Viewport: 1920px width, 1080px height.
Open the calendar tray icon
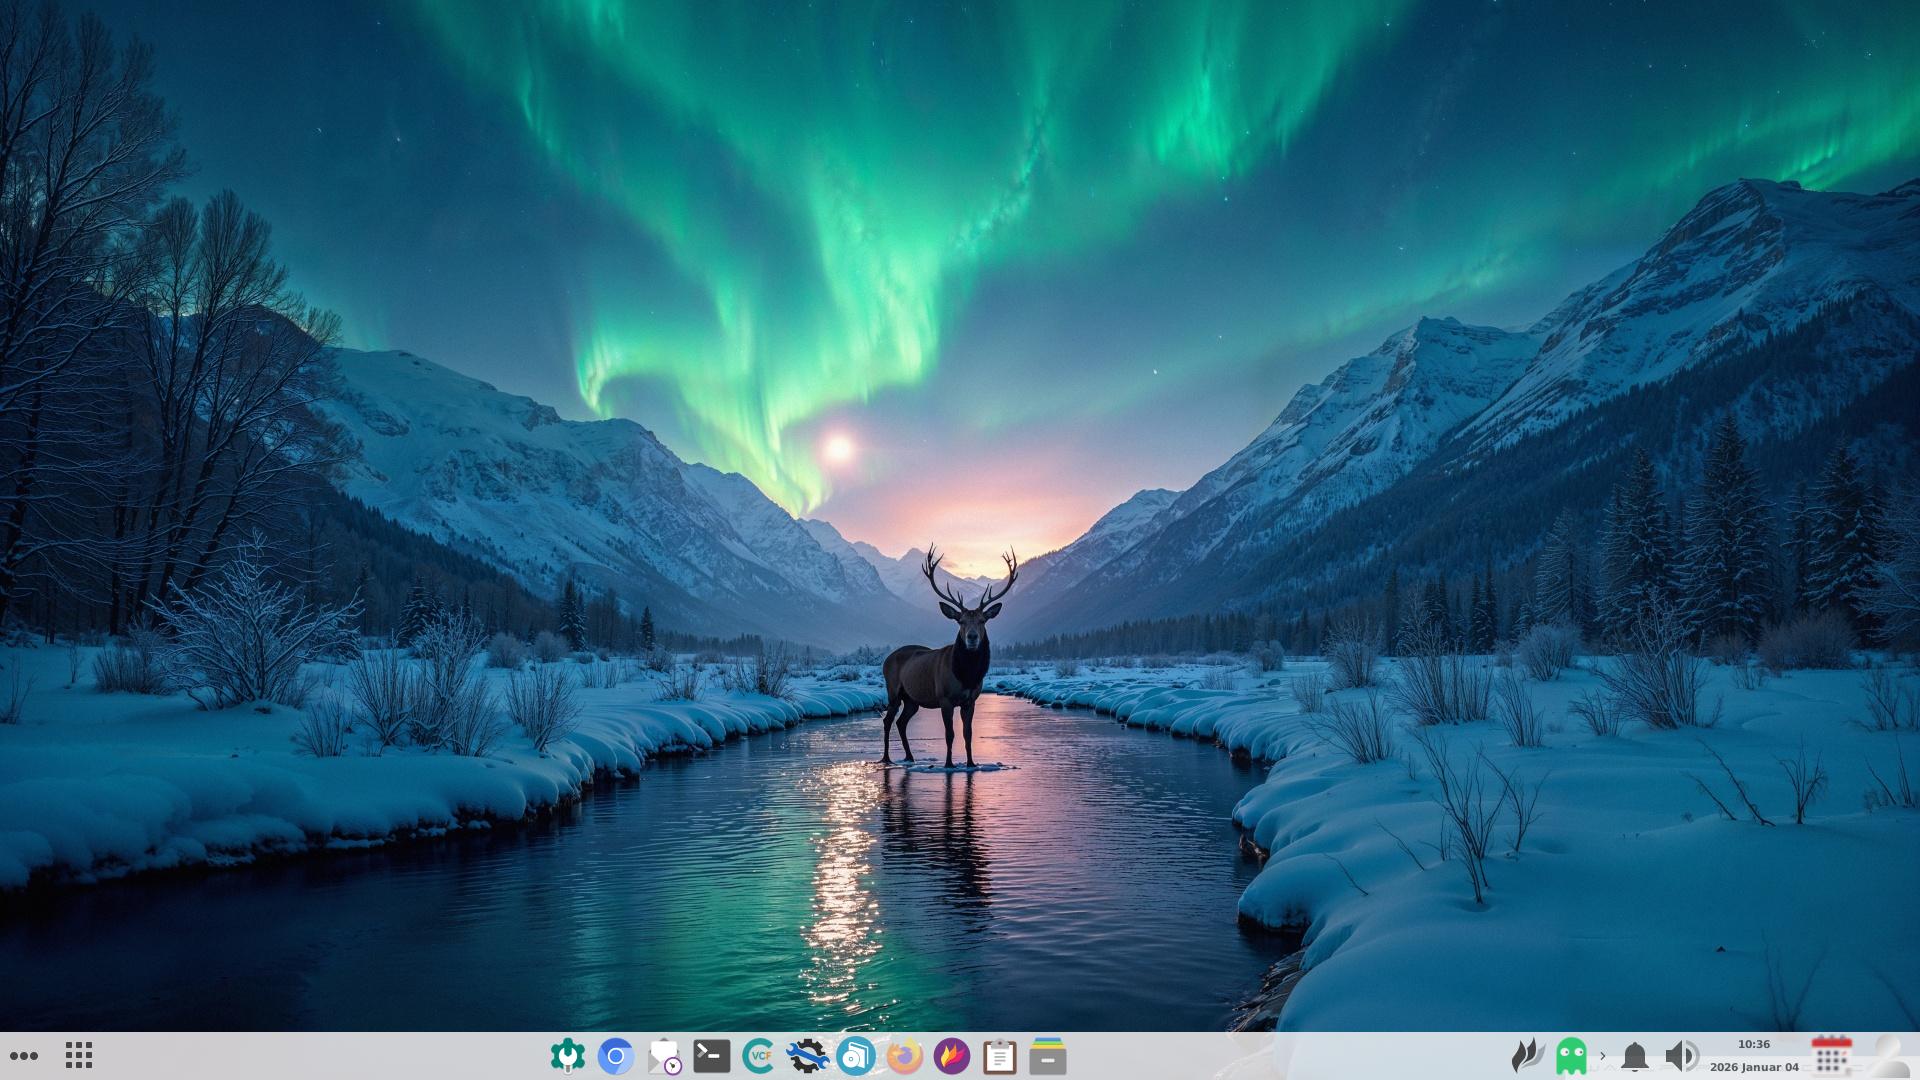point(1831,1056)
